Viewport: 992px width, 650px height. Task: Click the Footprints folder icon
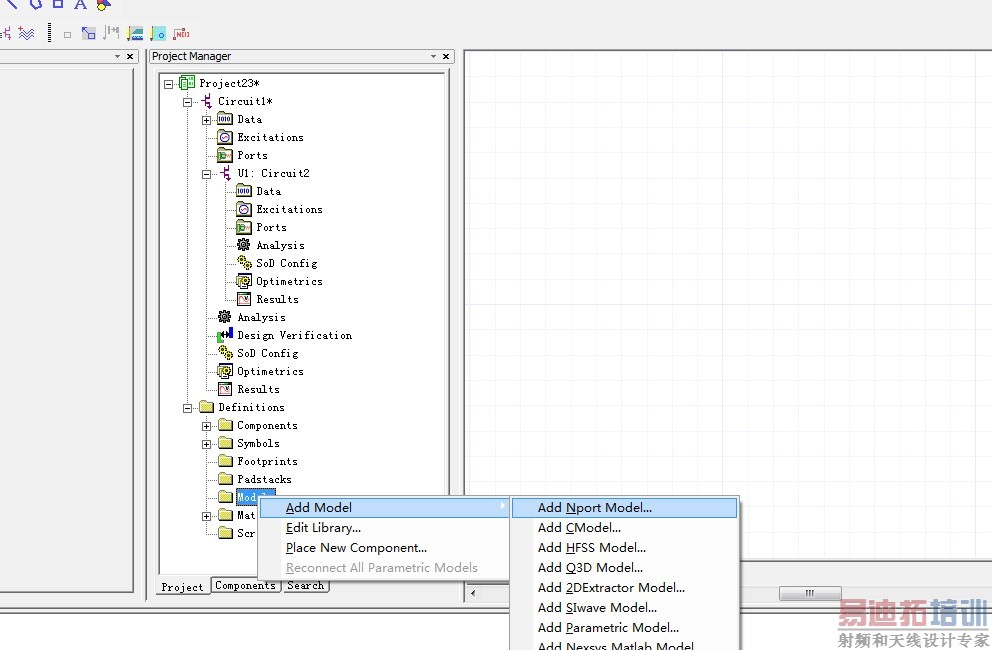[x=225, y=461]
